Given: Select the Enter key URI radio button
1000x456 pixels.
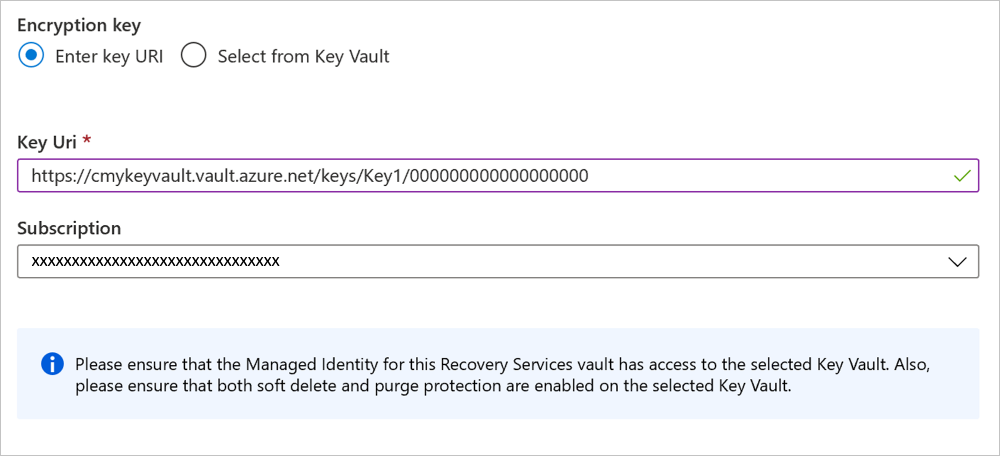Looking at the screenshot, I should pos(31,56).
